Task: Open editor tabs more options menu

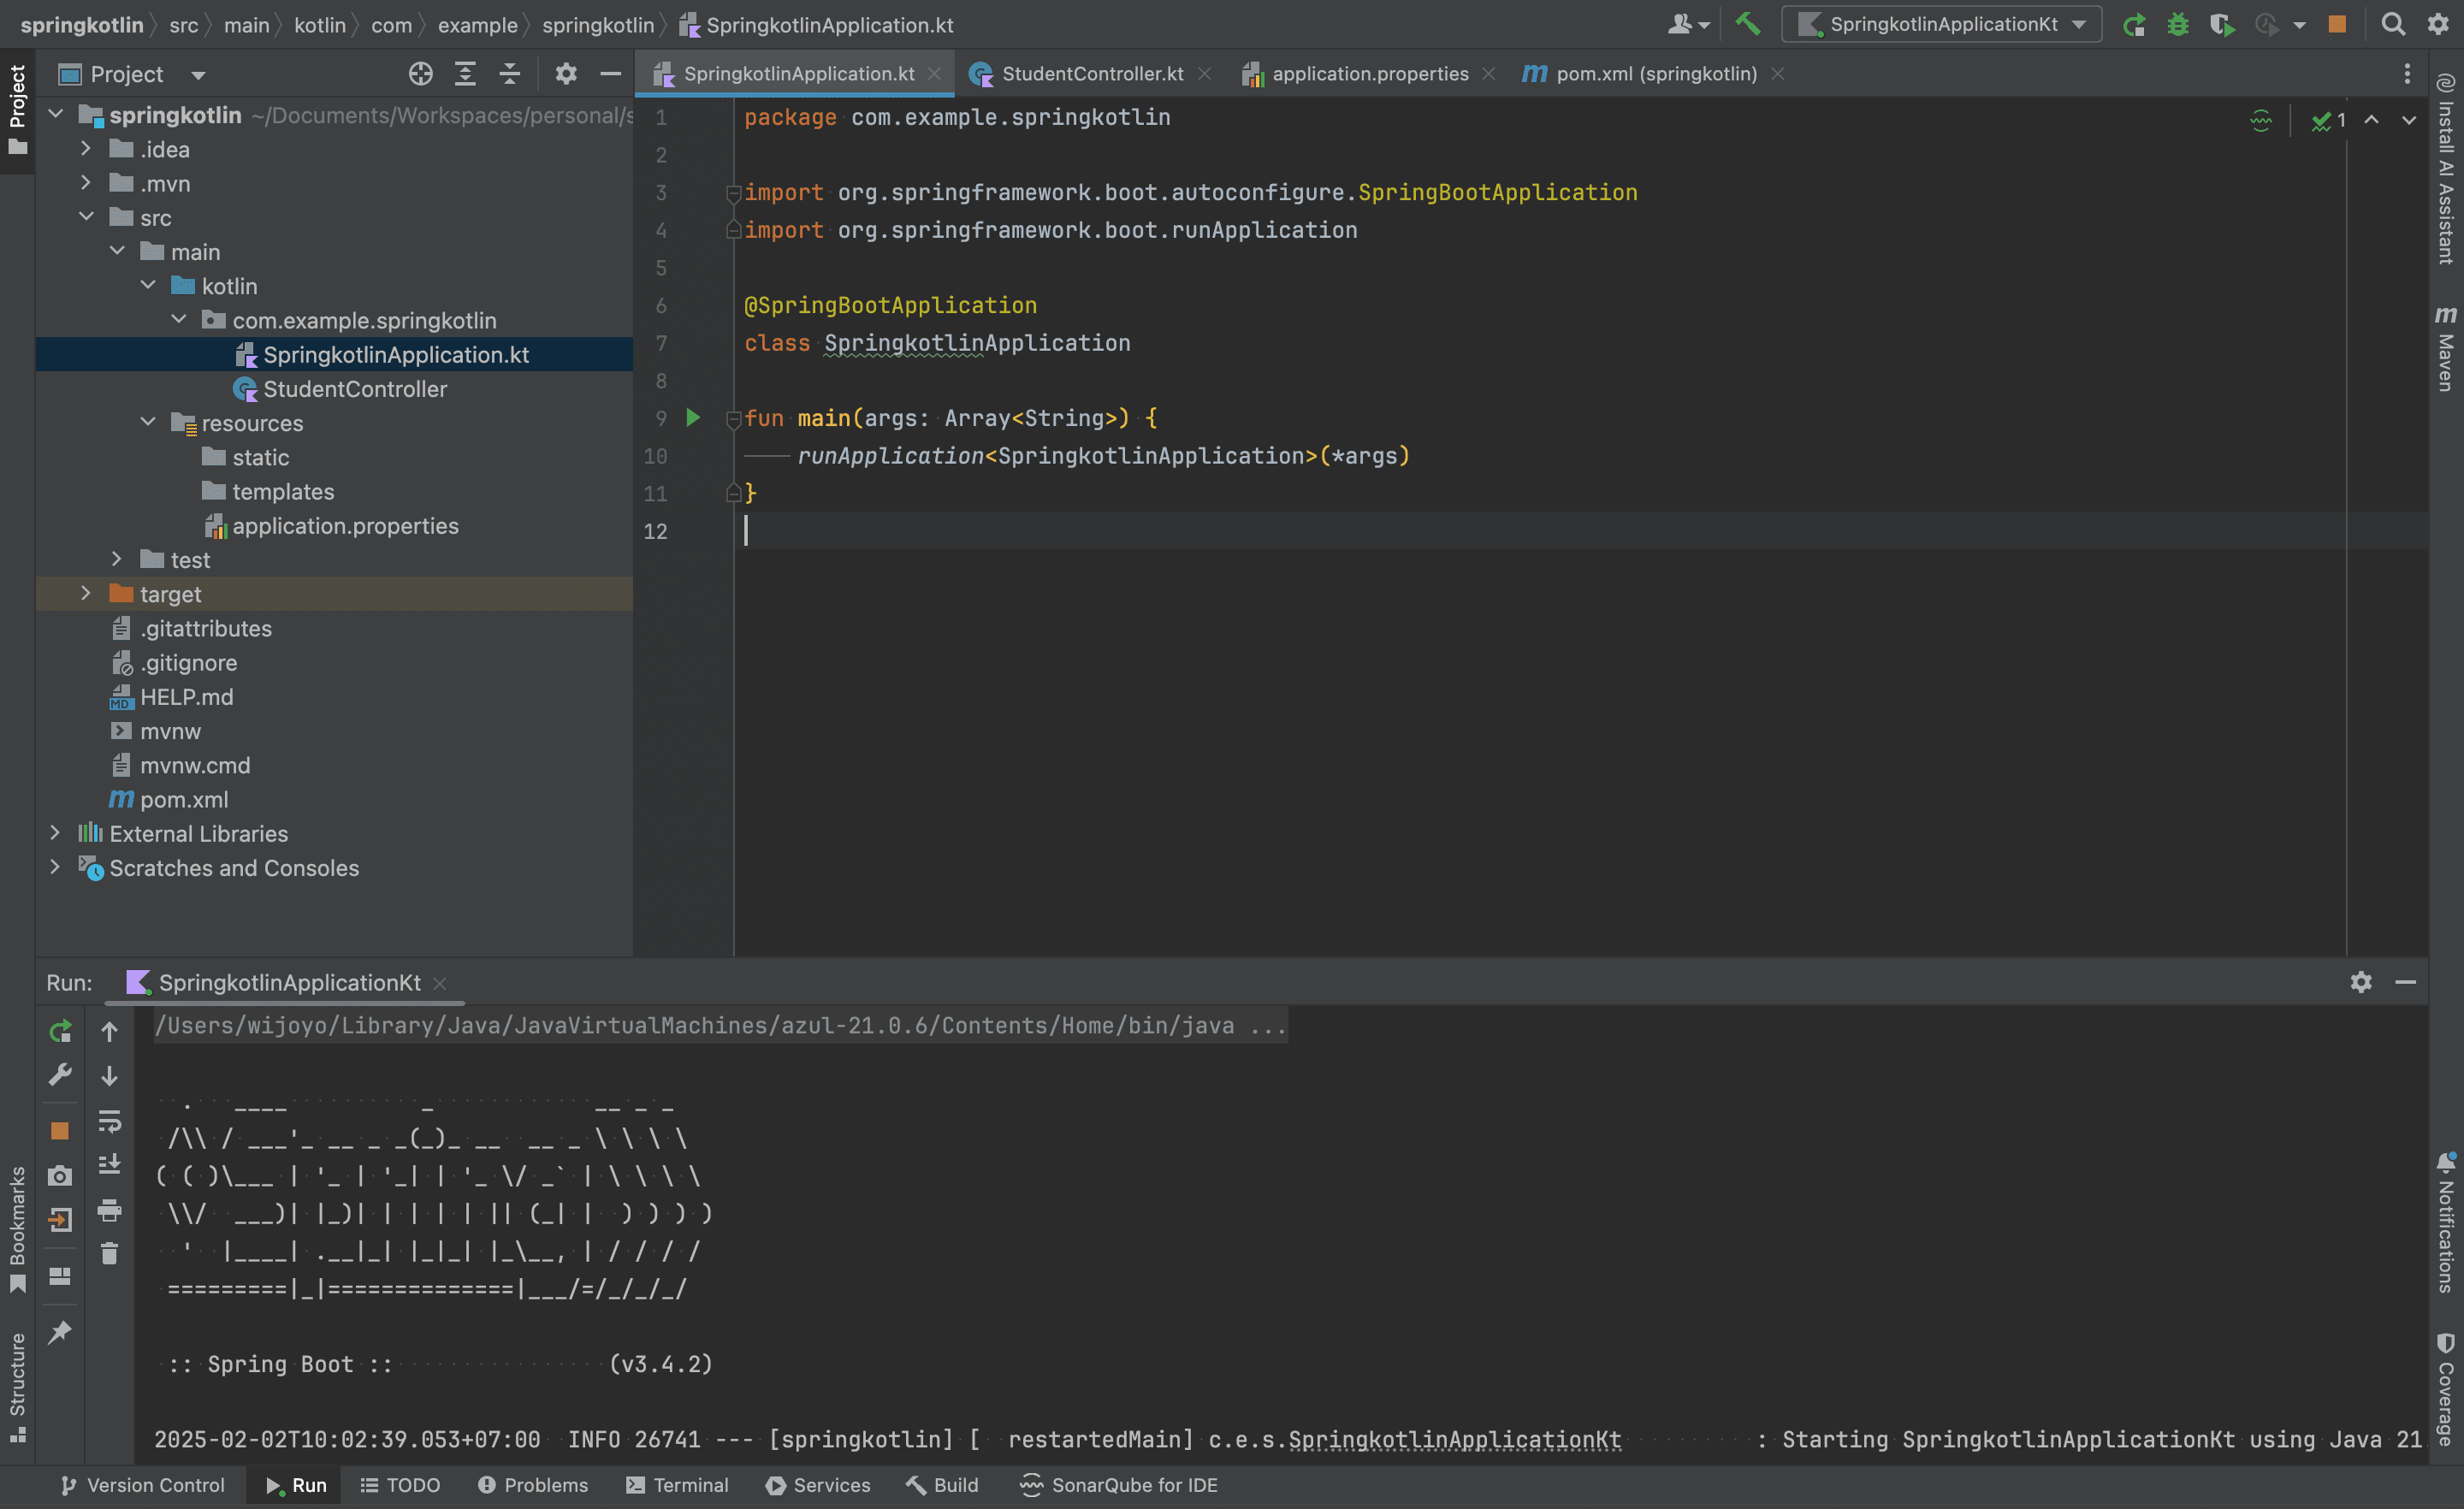Action: (2407, 73)
